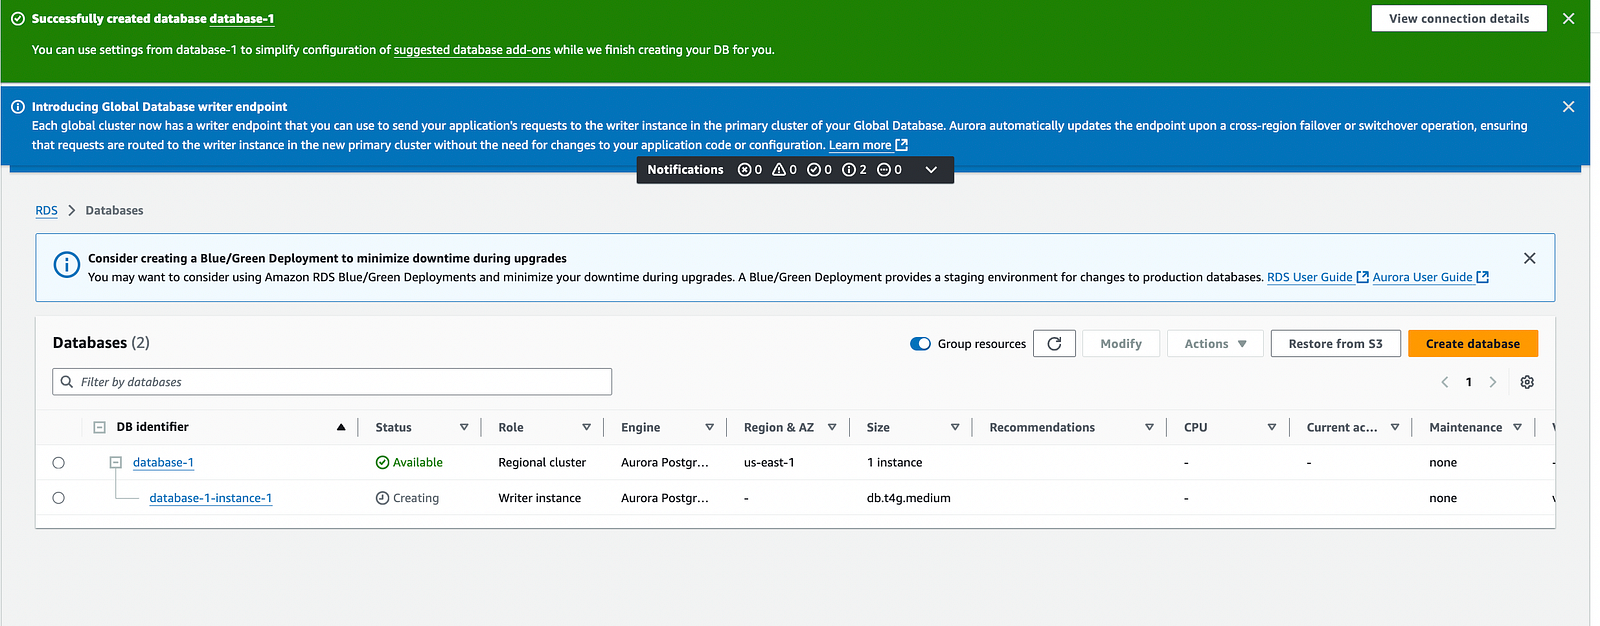Sort by the Current activity column
The image size is (1600, 626).
click(1395, 428)
